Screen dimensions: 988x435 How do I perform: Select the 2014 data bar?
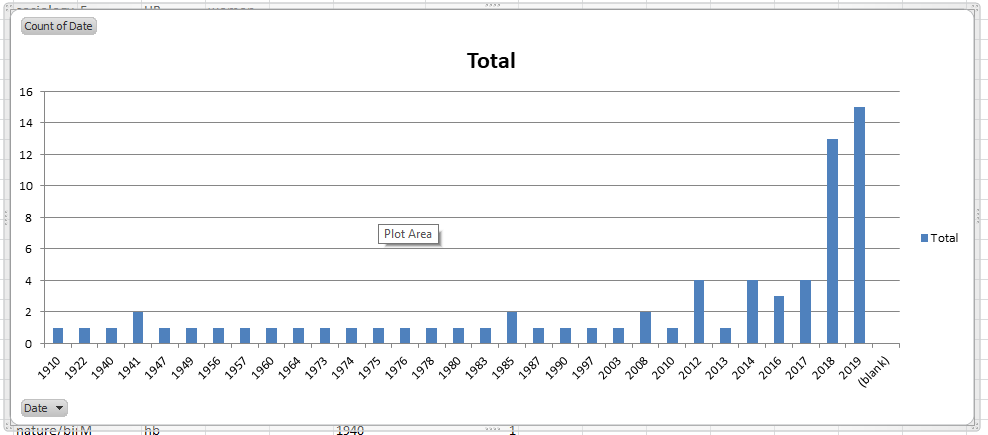(x=752, y=312)
